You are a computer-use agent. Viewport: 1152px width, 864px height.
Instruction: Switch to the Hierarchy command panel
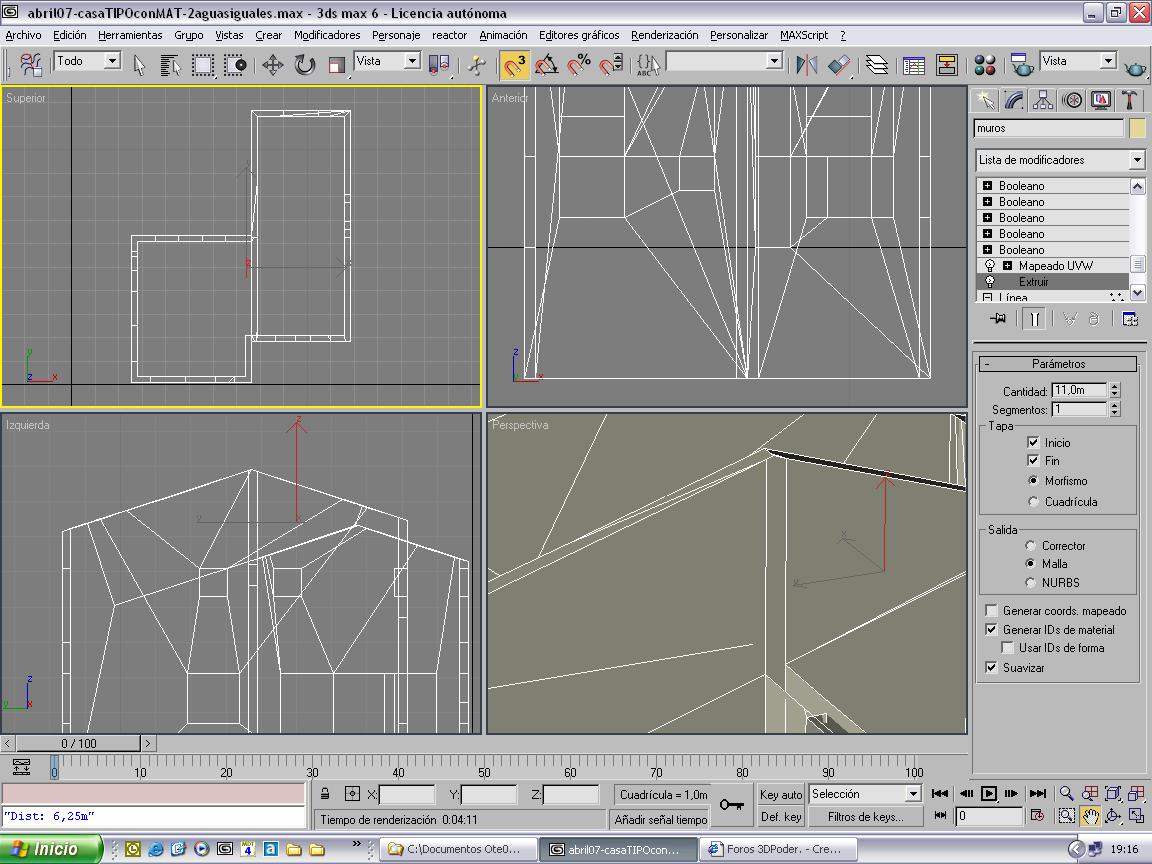tap(1043, 100)
